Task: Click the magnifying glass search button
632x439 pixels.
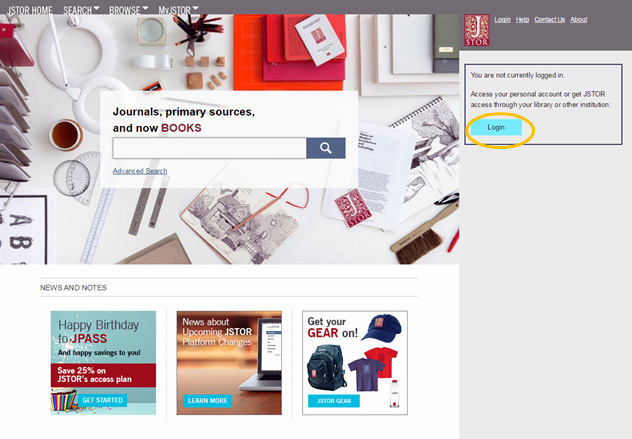Action: pos(326,148)
